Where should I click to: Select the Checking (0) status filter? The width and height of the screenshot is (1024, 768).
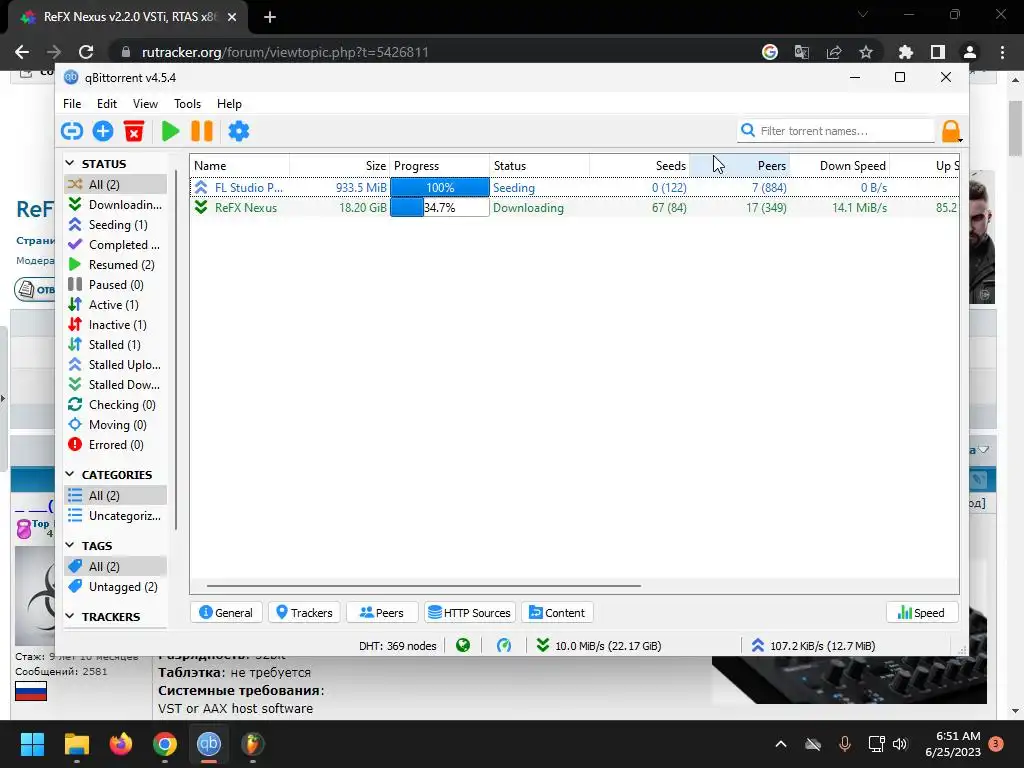point(116,405)
